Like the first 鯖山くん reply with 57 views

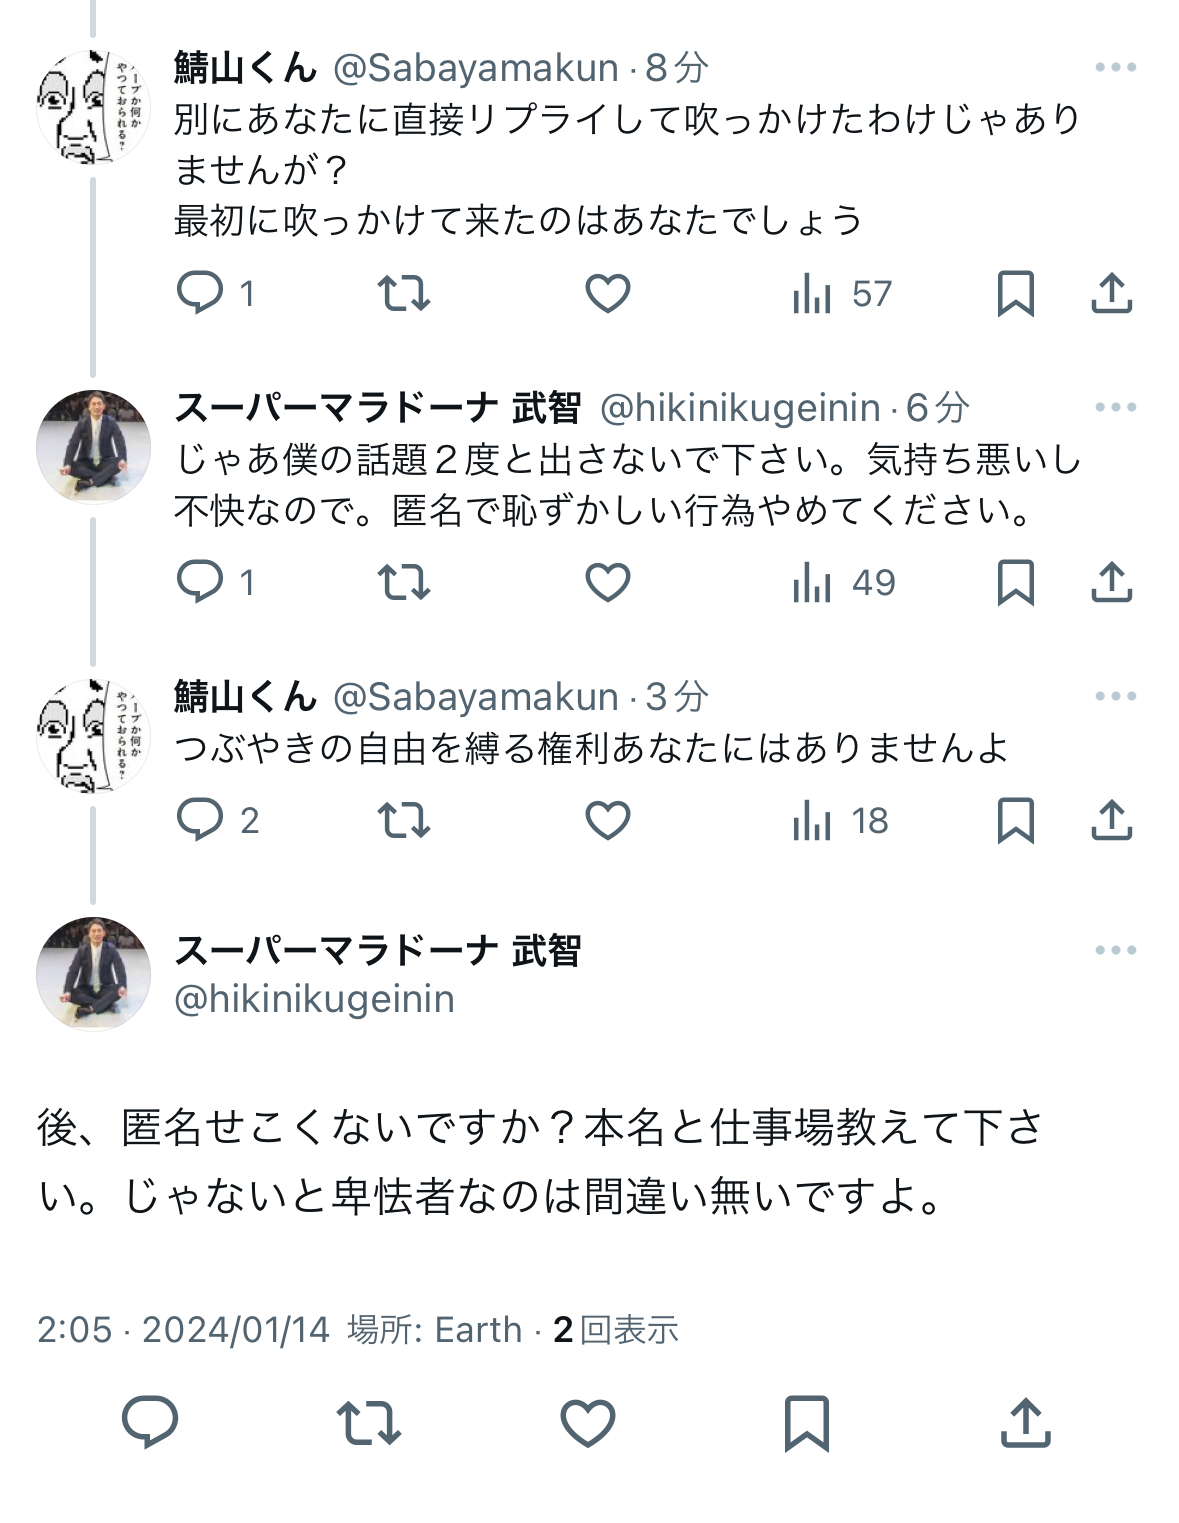607,294
